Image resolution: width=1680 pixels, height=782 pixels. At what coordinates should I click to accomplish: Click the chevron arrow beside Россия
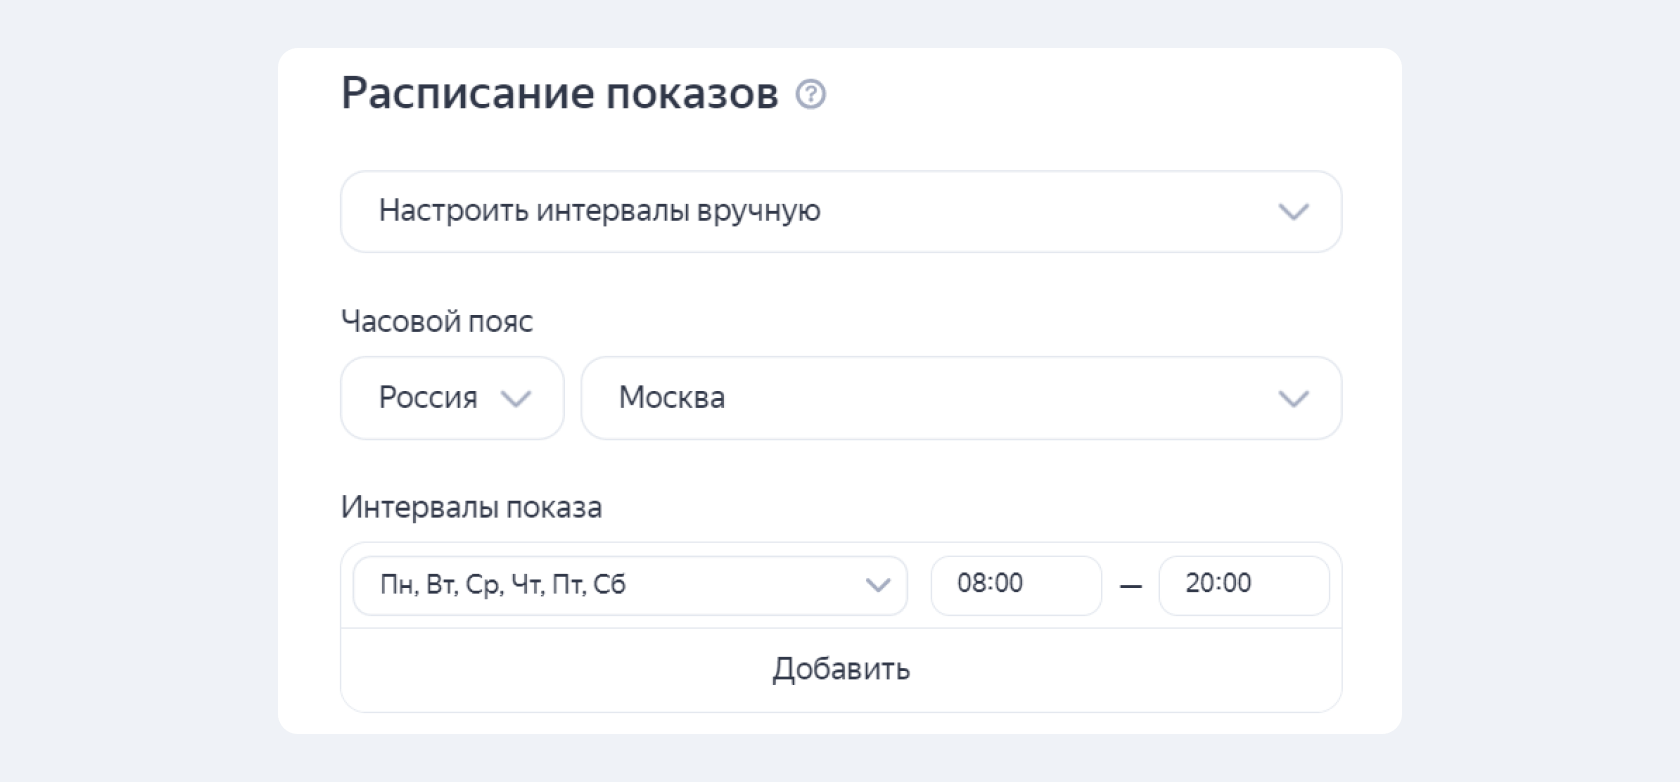pyautogui.click(x=516, y=399)
